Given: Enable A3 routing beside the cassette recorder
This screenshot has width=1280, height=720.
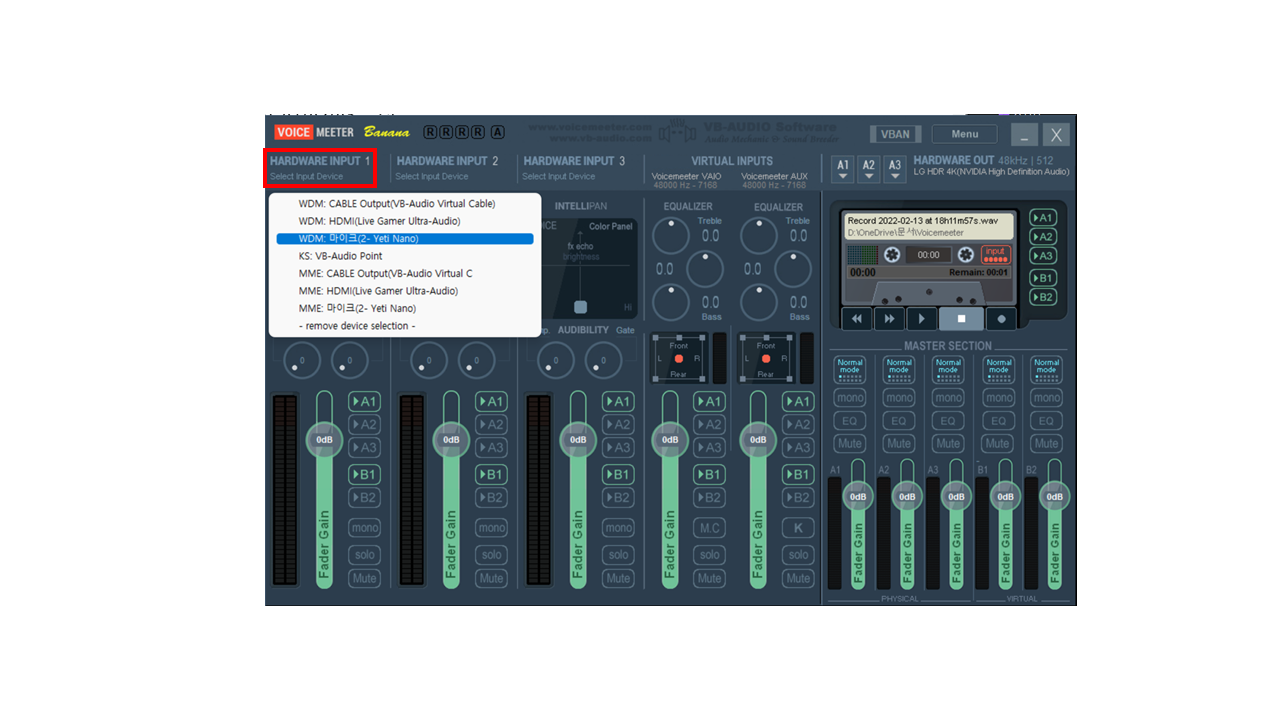Looking at the screenshot, I should point(1043,256).
